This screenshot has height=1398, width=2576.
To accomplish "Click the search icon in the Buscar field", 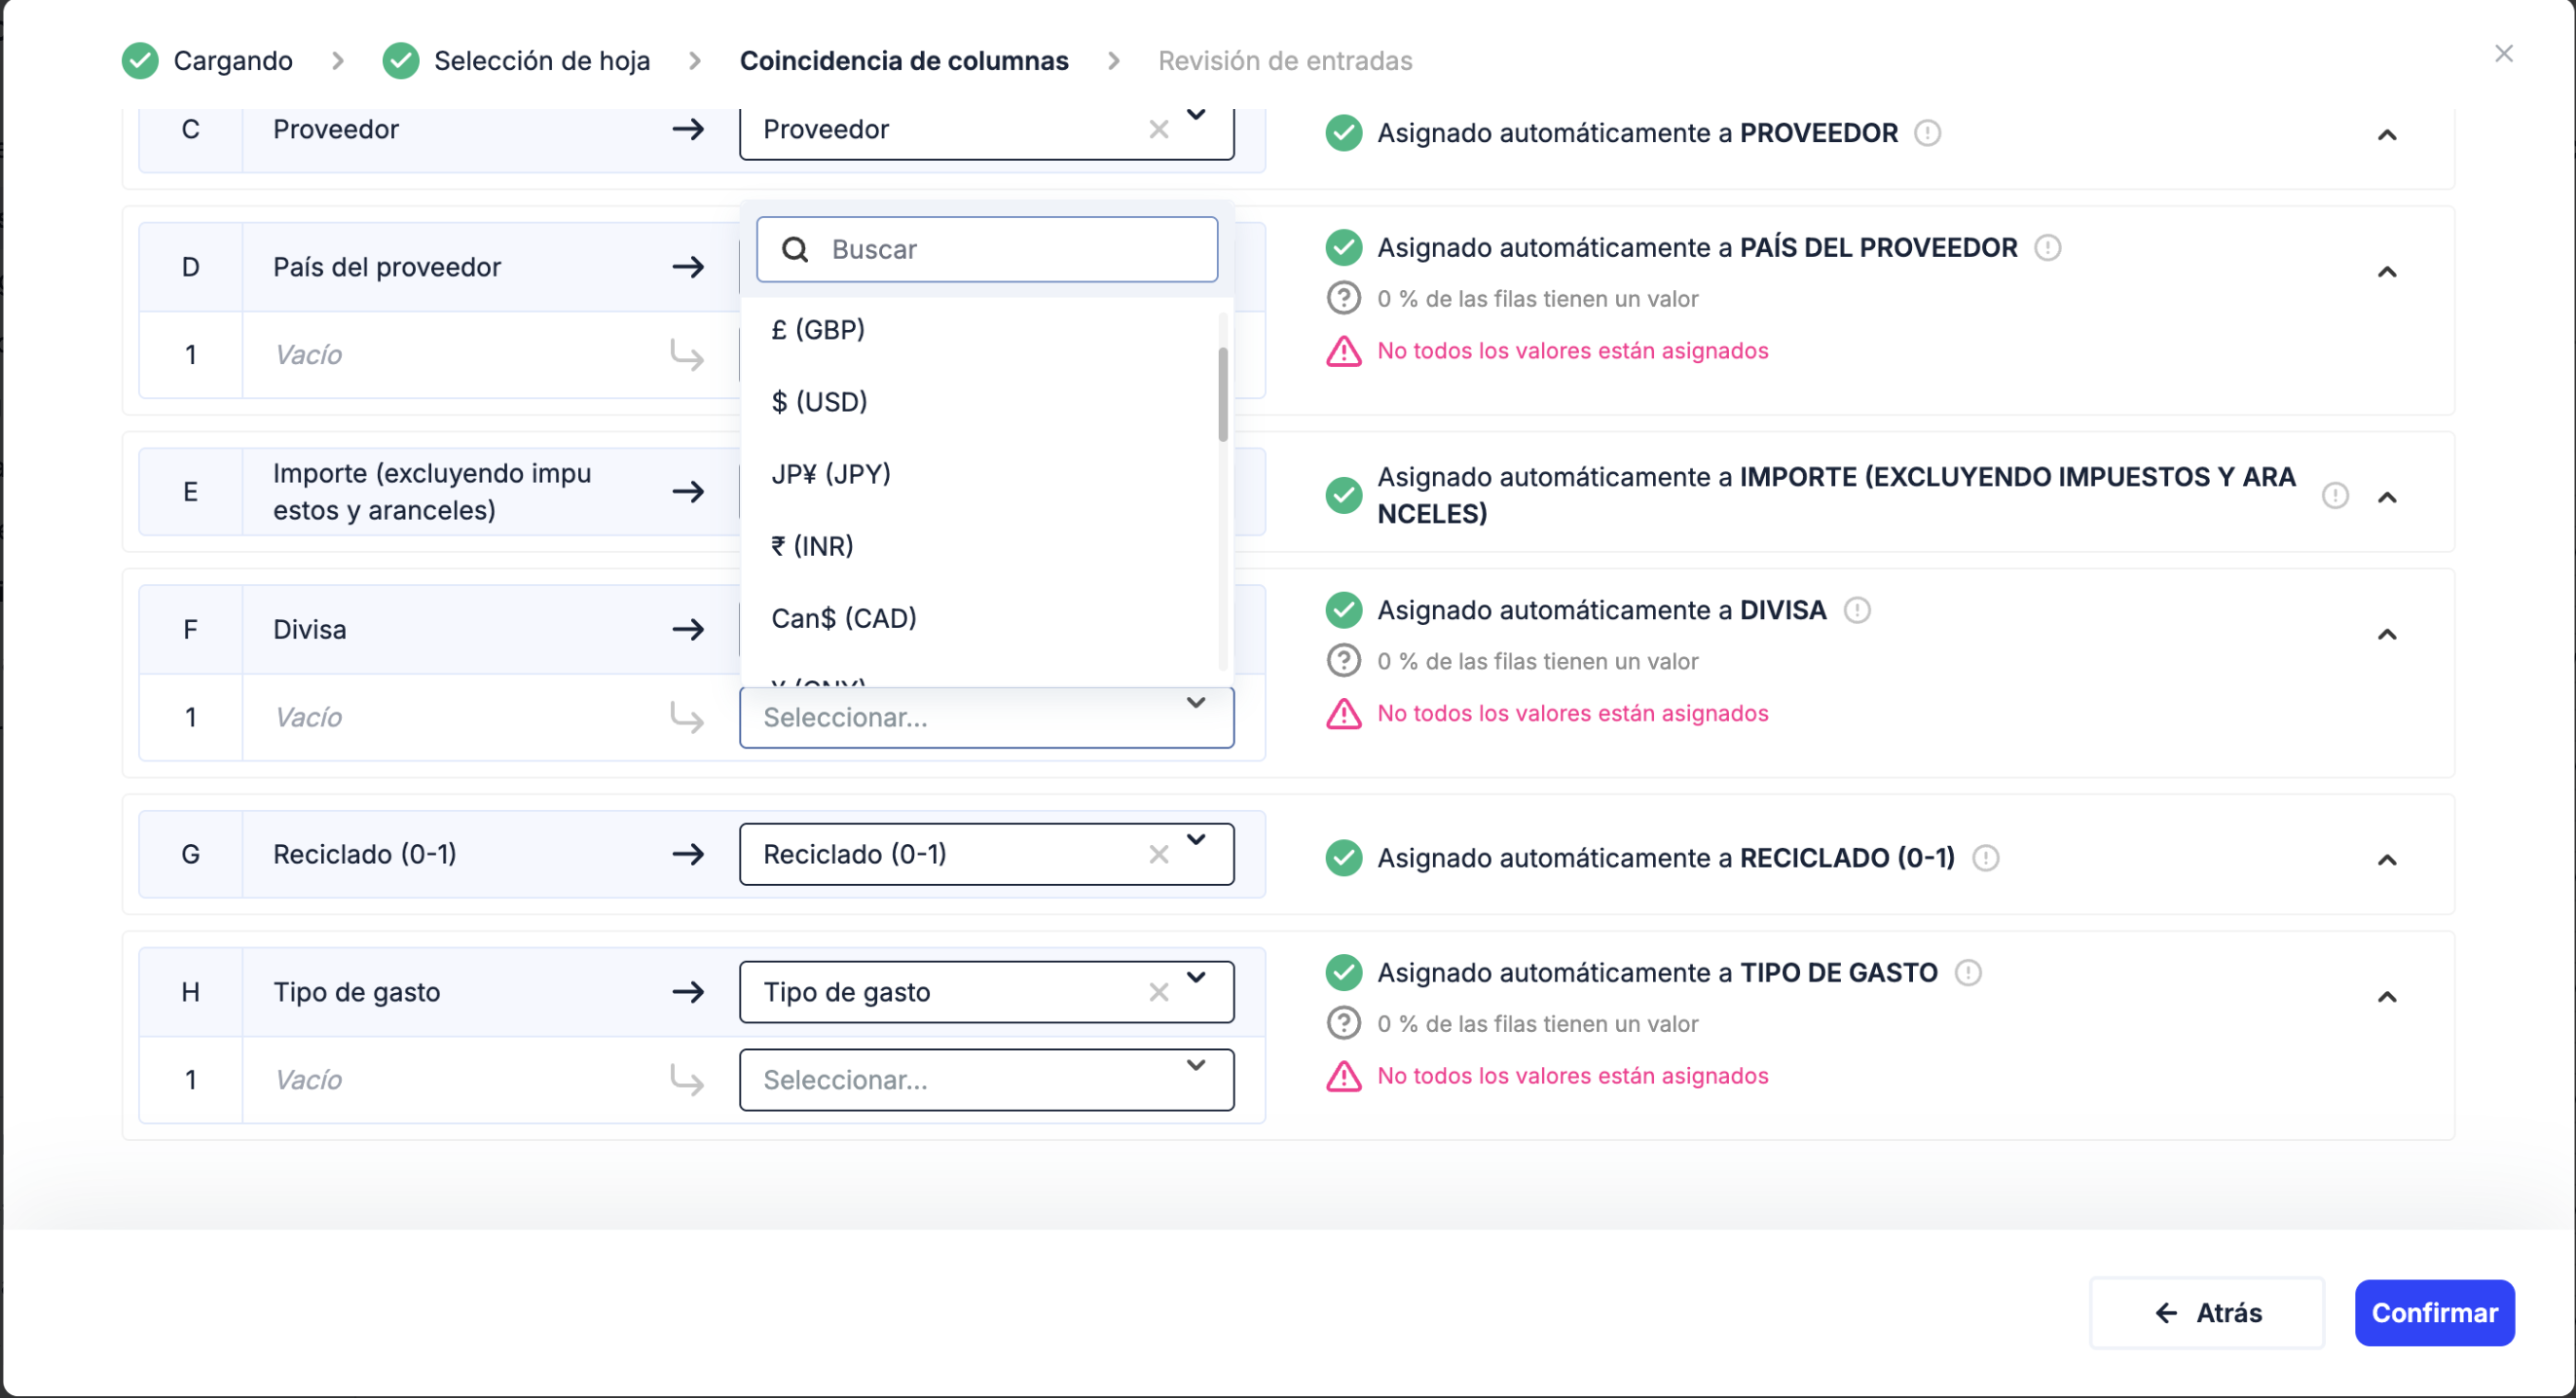I will point(795,249).
